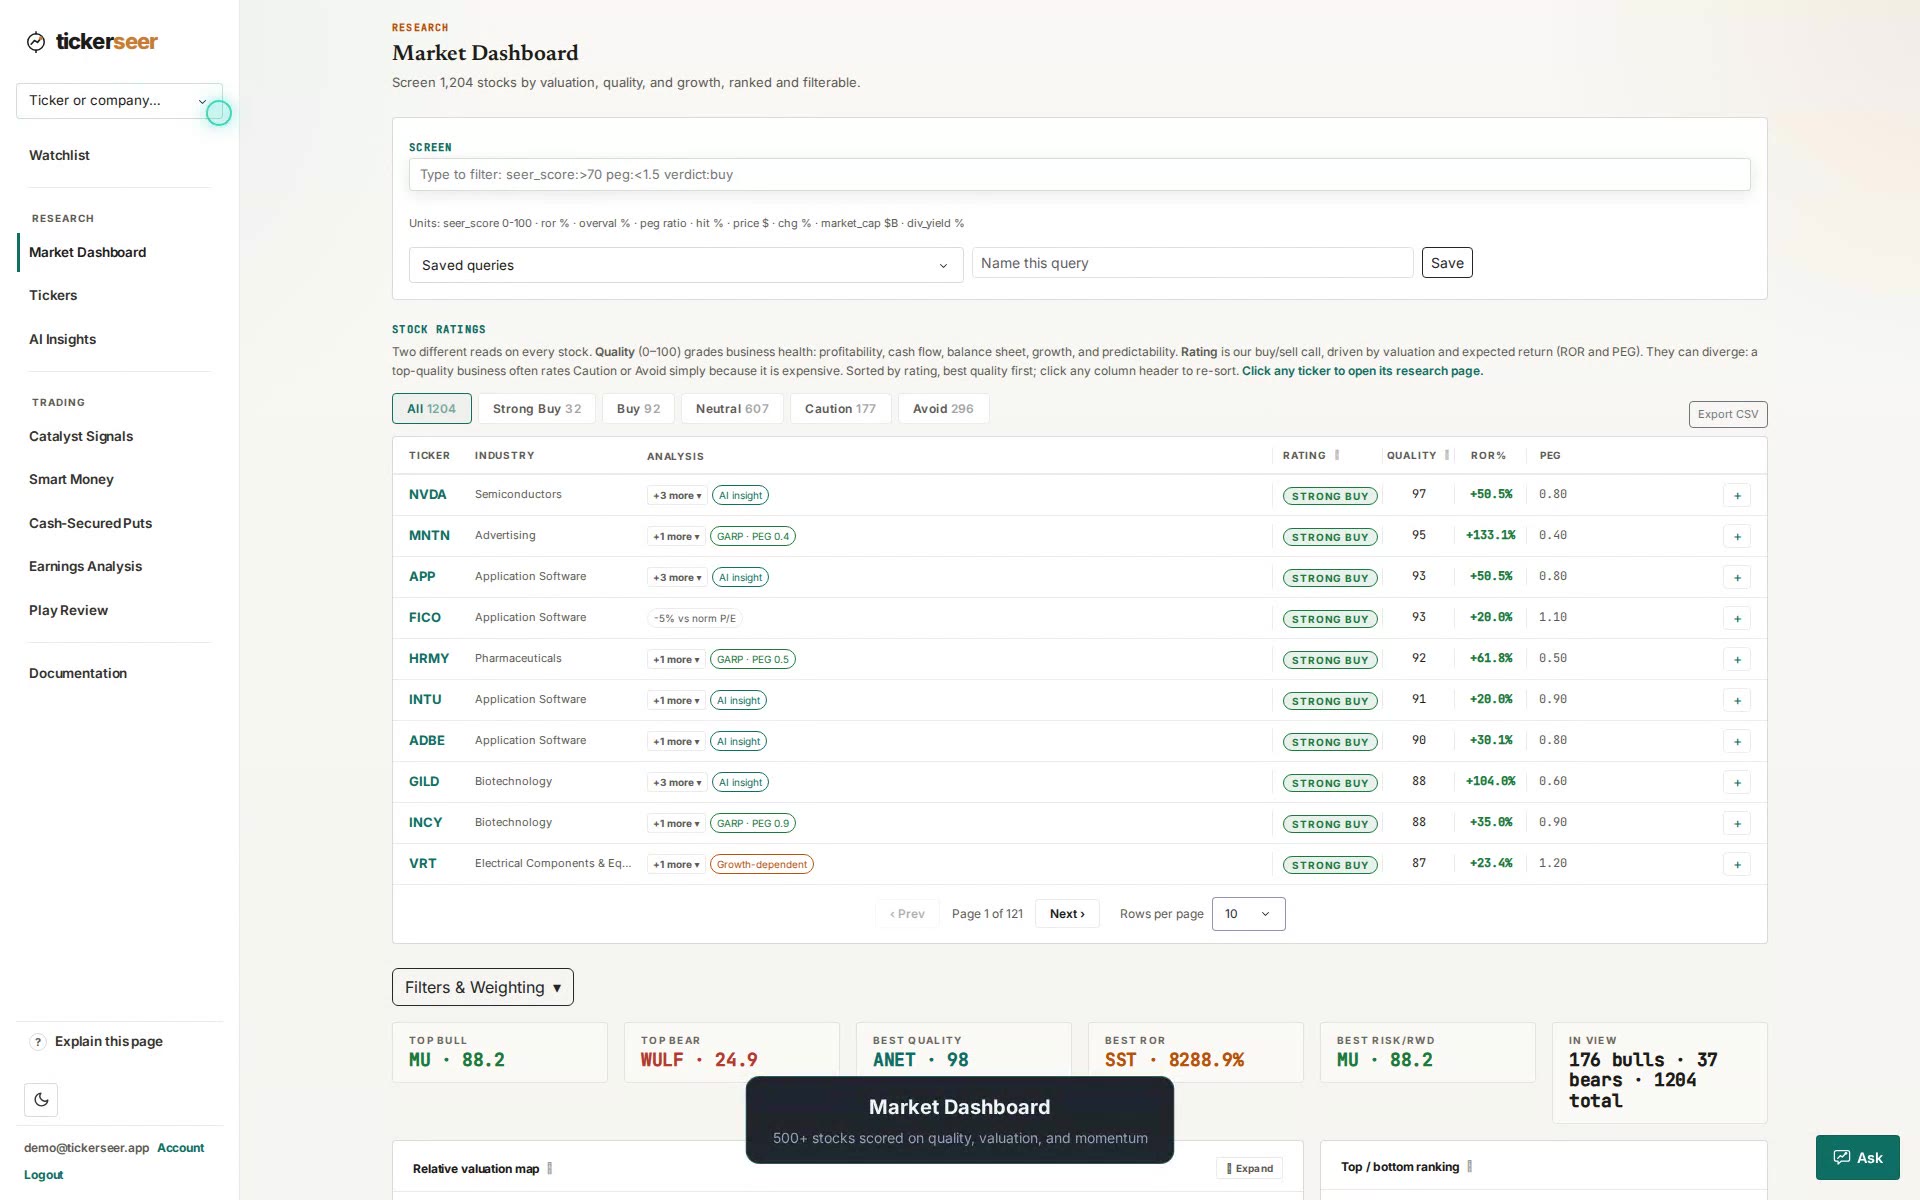Open the NVDA ticker research page
Viewport: 1920px width, 1200px height.
[x=427, y=495]
